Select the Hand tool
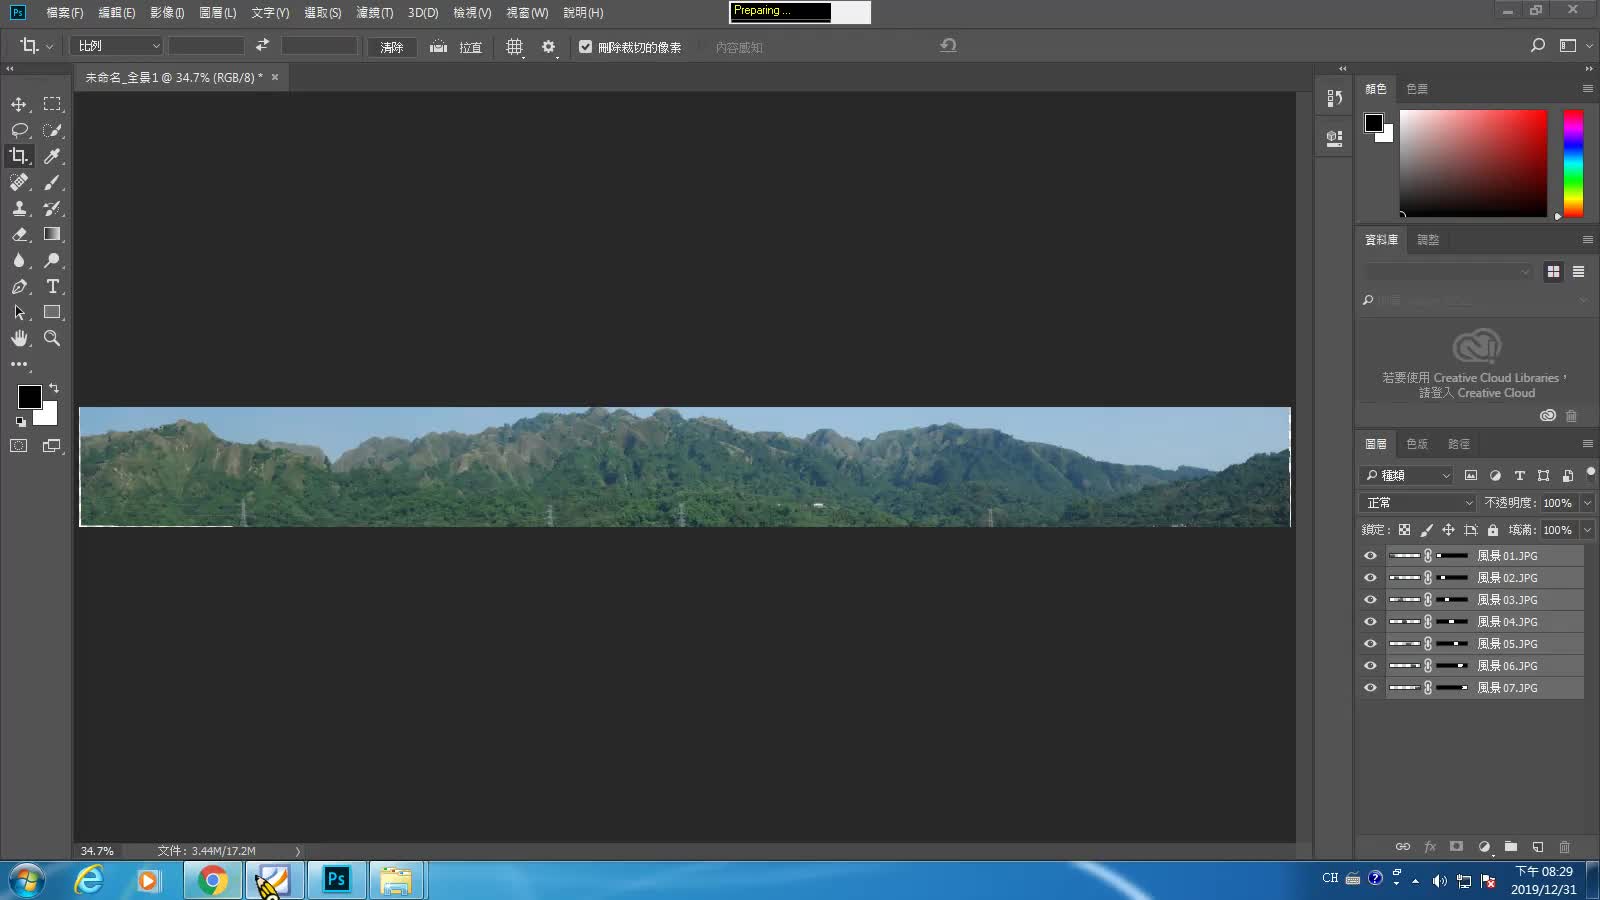The height and width of the screenshot is (900, 1600). [19, 338]
